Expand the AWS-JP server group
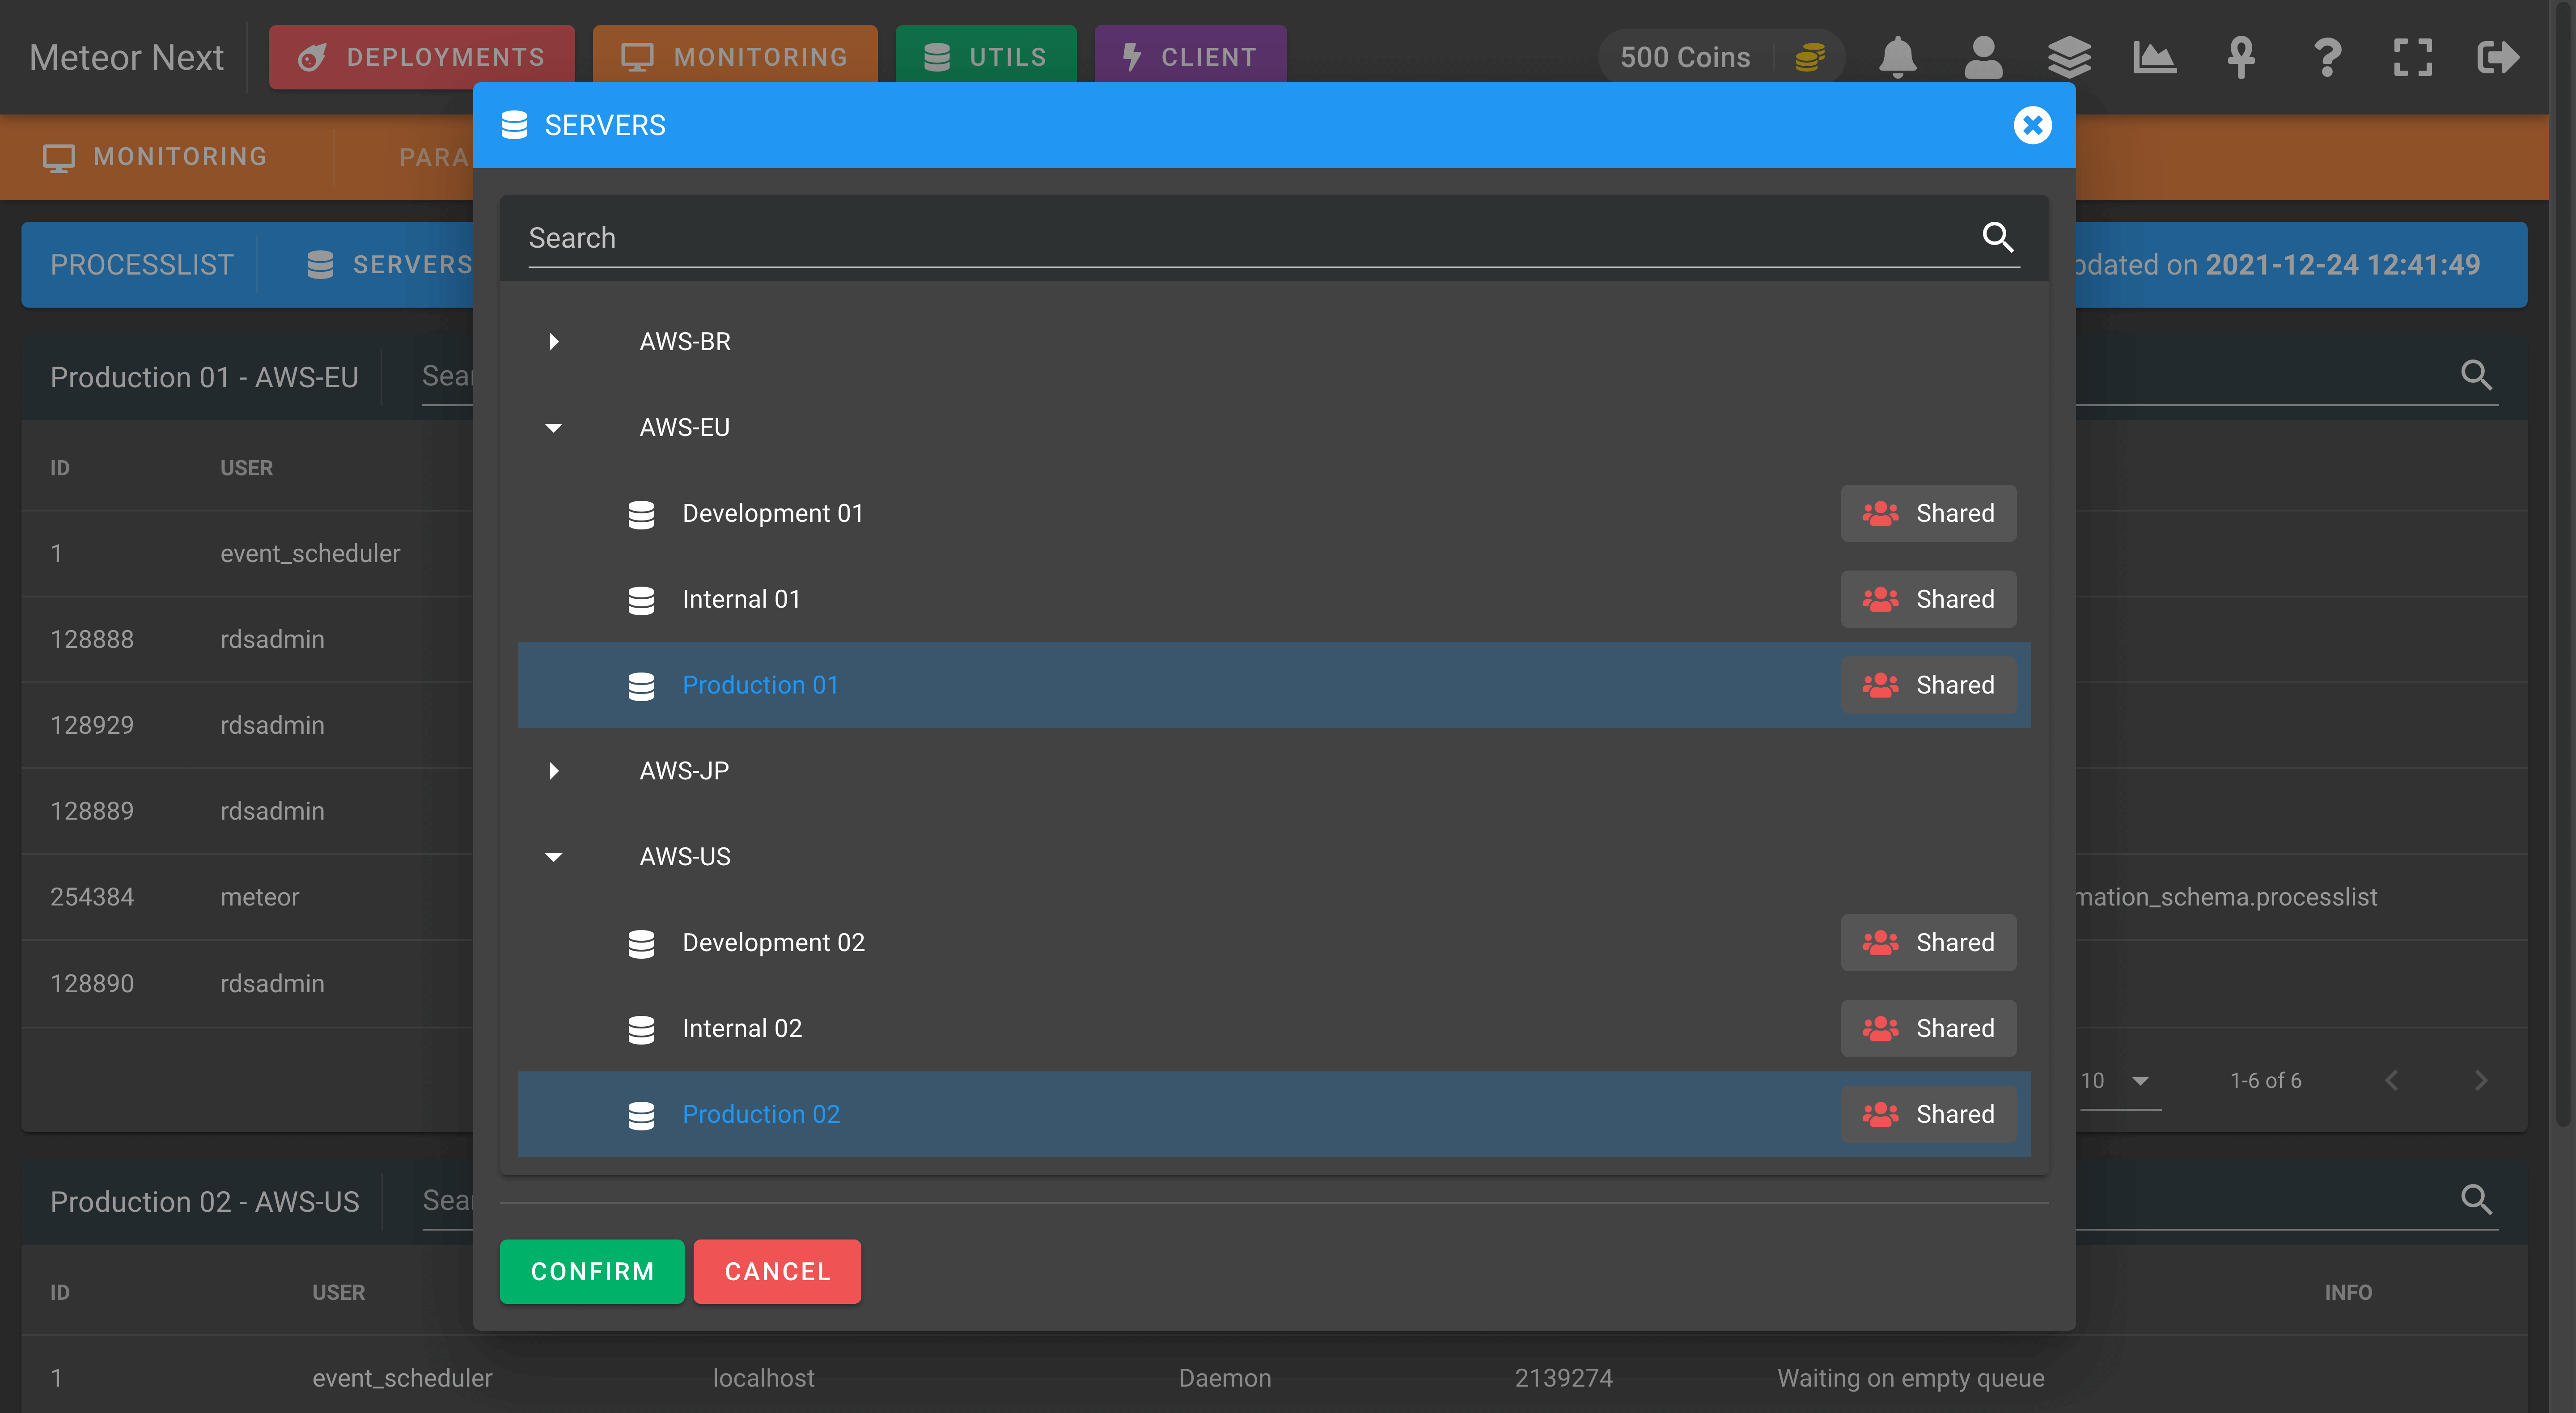Image resolution: width=2576 pixels, height=1413 pixels. 554,771
